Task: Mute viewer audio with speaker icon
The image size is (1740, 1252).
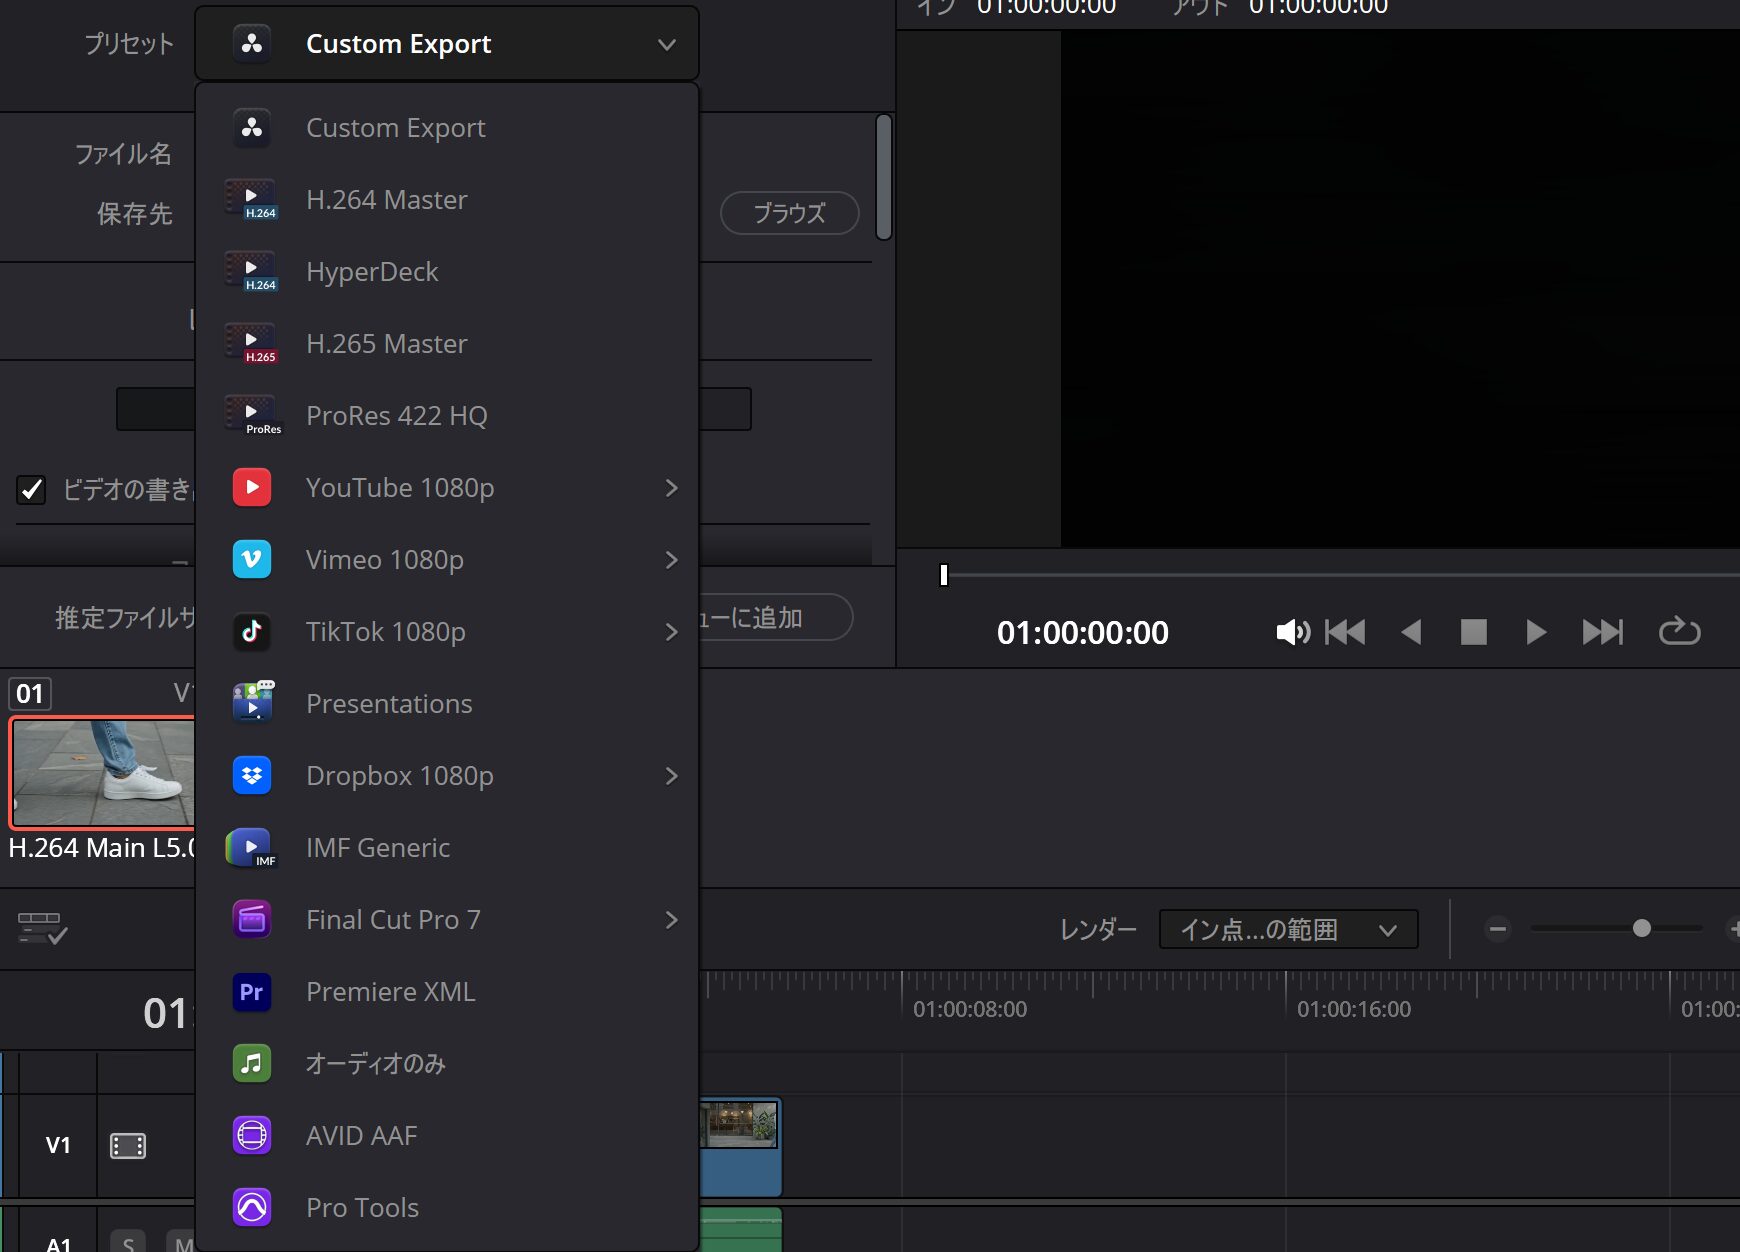Action: [1292, 632]
